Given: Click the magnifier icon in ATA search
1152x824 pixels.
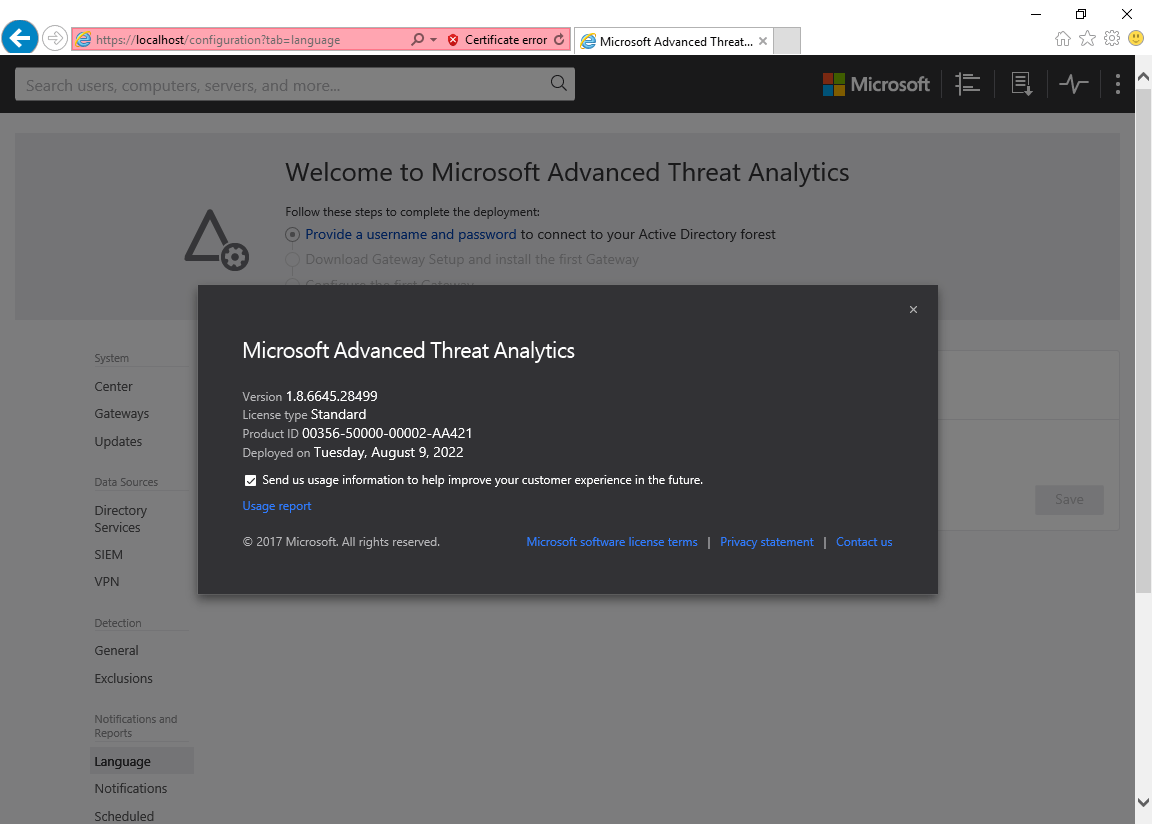Looking at the screenshot, I should click(x=558, y=83).
